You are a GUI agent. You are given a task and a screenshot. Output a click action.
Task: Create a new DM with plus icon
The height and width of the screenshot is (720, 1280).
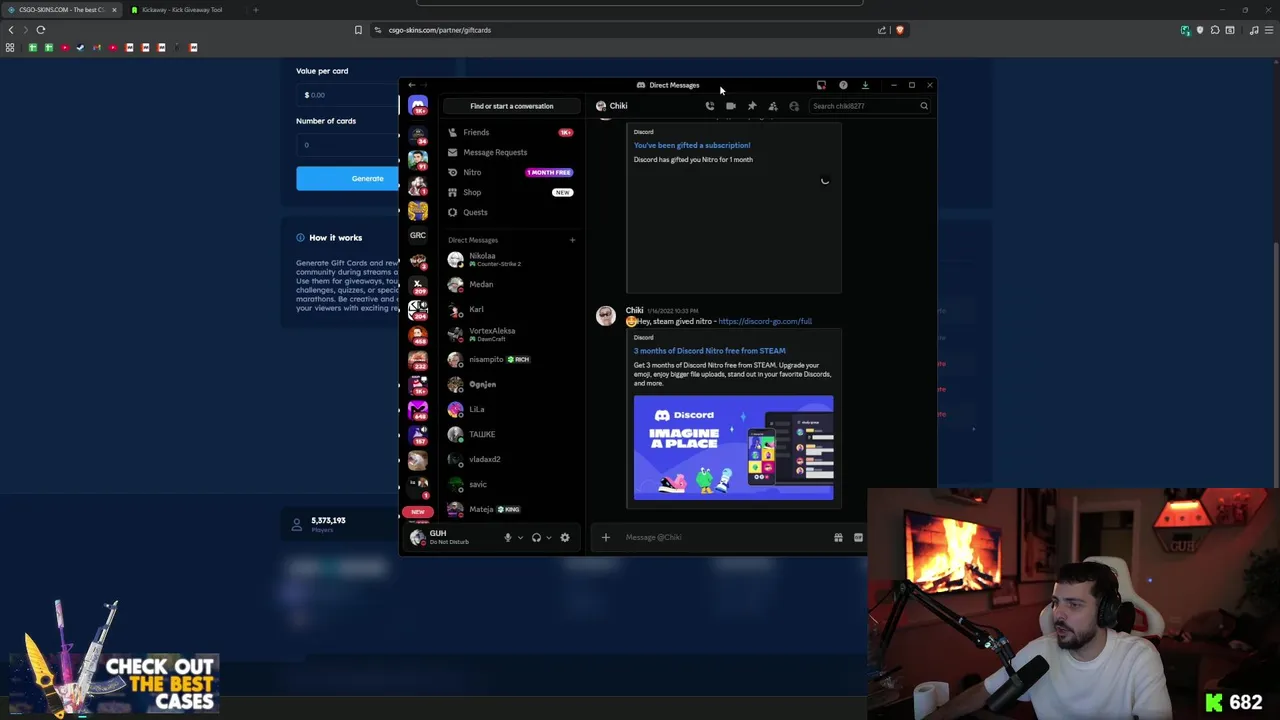click(x=572, y=240)
